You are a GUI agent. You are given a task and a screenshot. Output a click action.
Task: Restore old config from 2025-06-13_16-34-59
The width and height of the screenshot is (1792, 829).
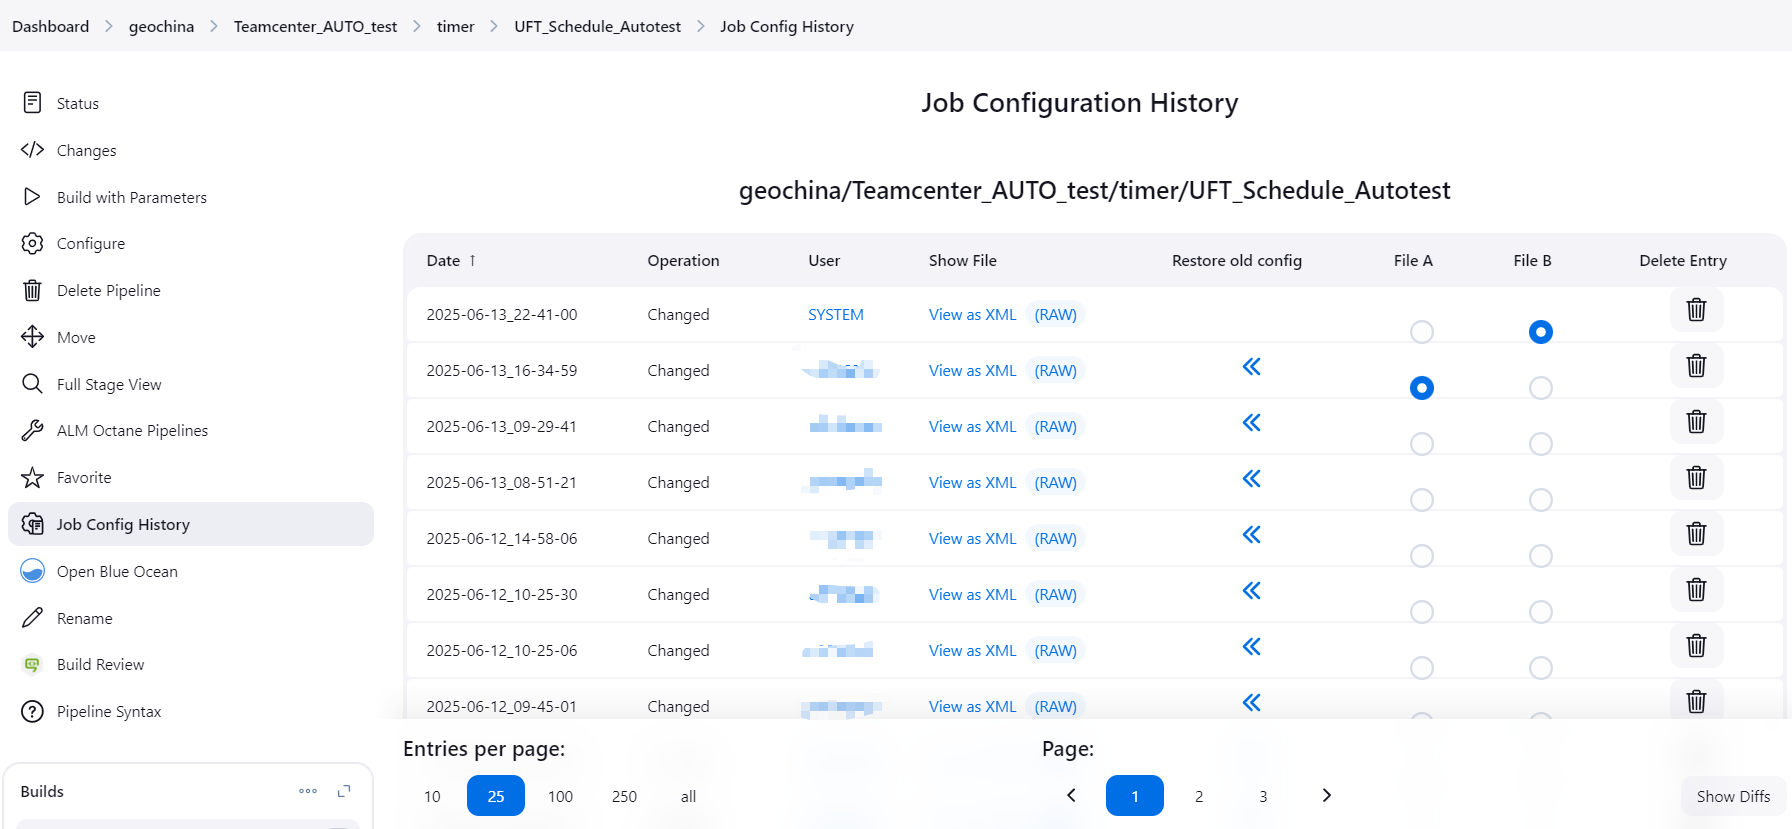click(1251, 367)
